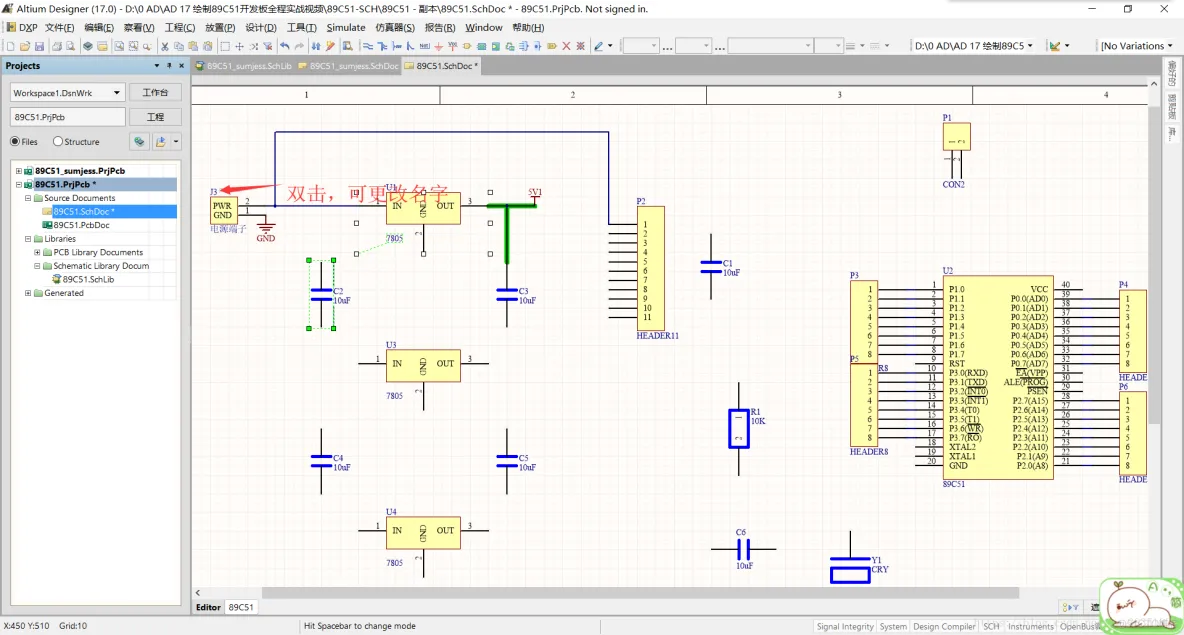Open the Simulate menu
This screenshot has width=1184, height=635.
(x=346, y=27)
